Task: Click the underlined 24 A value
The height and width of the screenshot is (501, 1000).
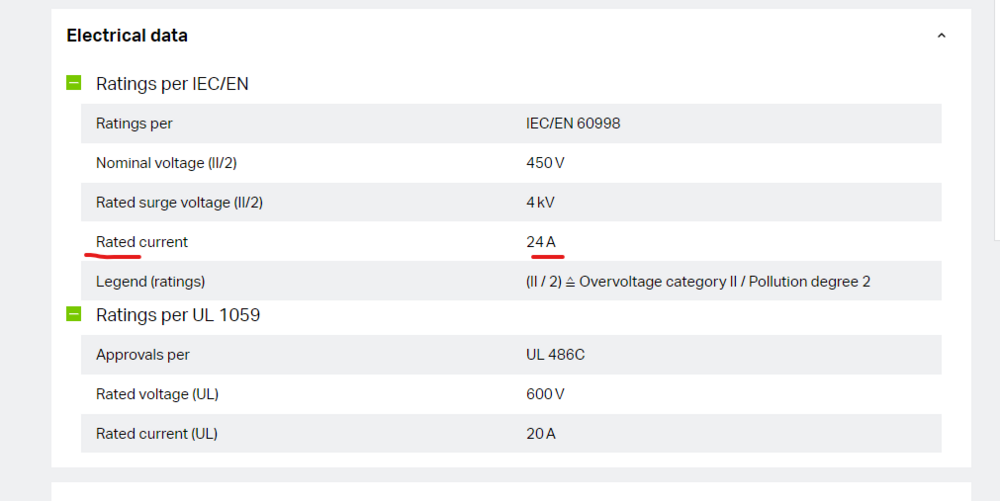Action: coord(541,242)
